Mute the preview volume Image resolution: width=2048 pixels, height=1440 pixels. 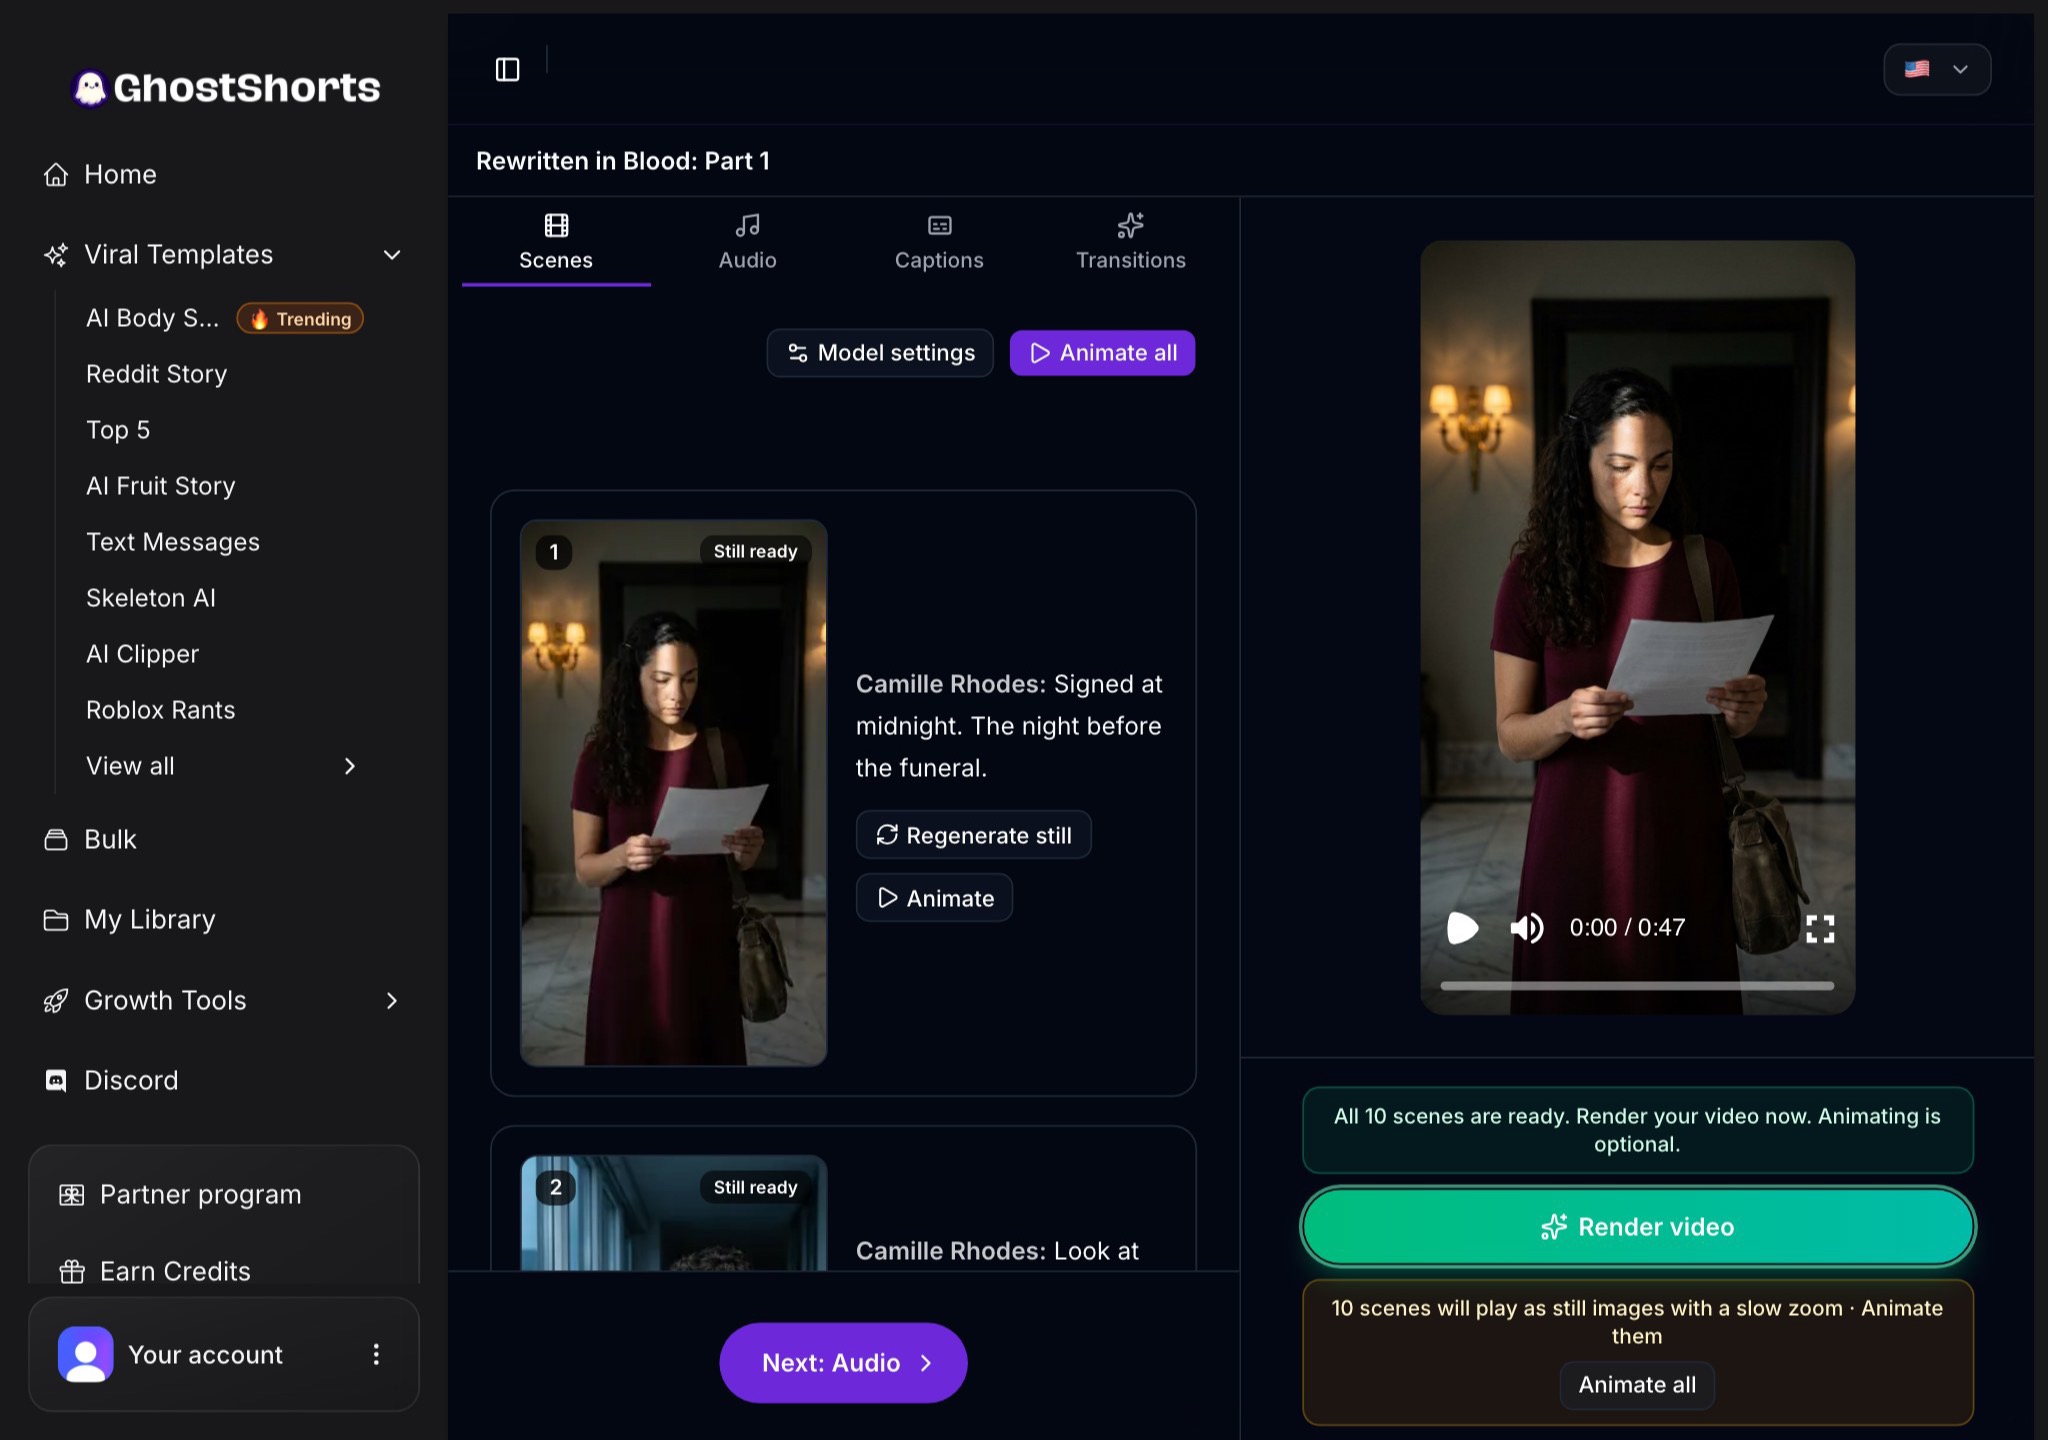(x=1526, y=928)
